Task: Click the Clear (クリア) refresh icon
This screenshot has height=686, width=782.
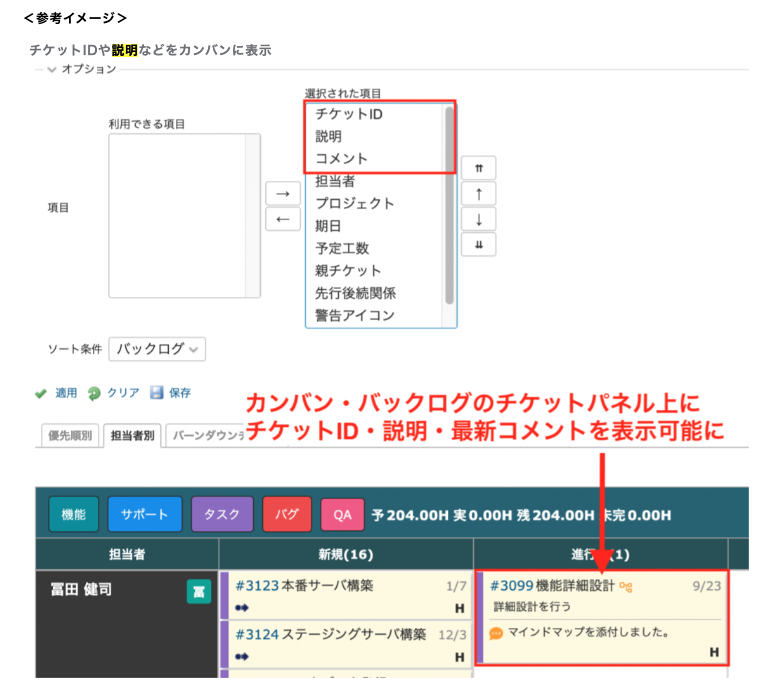Action: (94, 393)
